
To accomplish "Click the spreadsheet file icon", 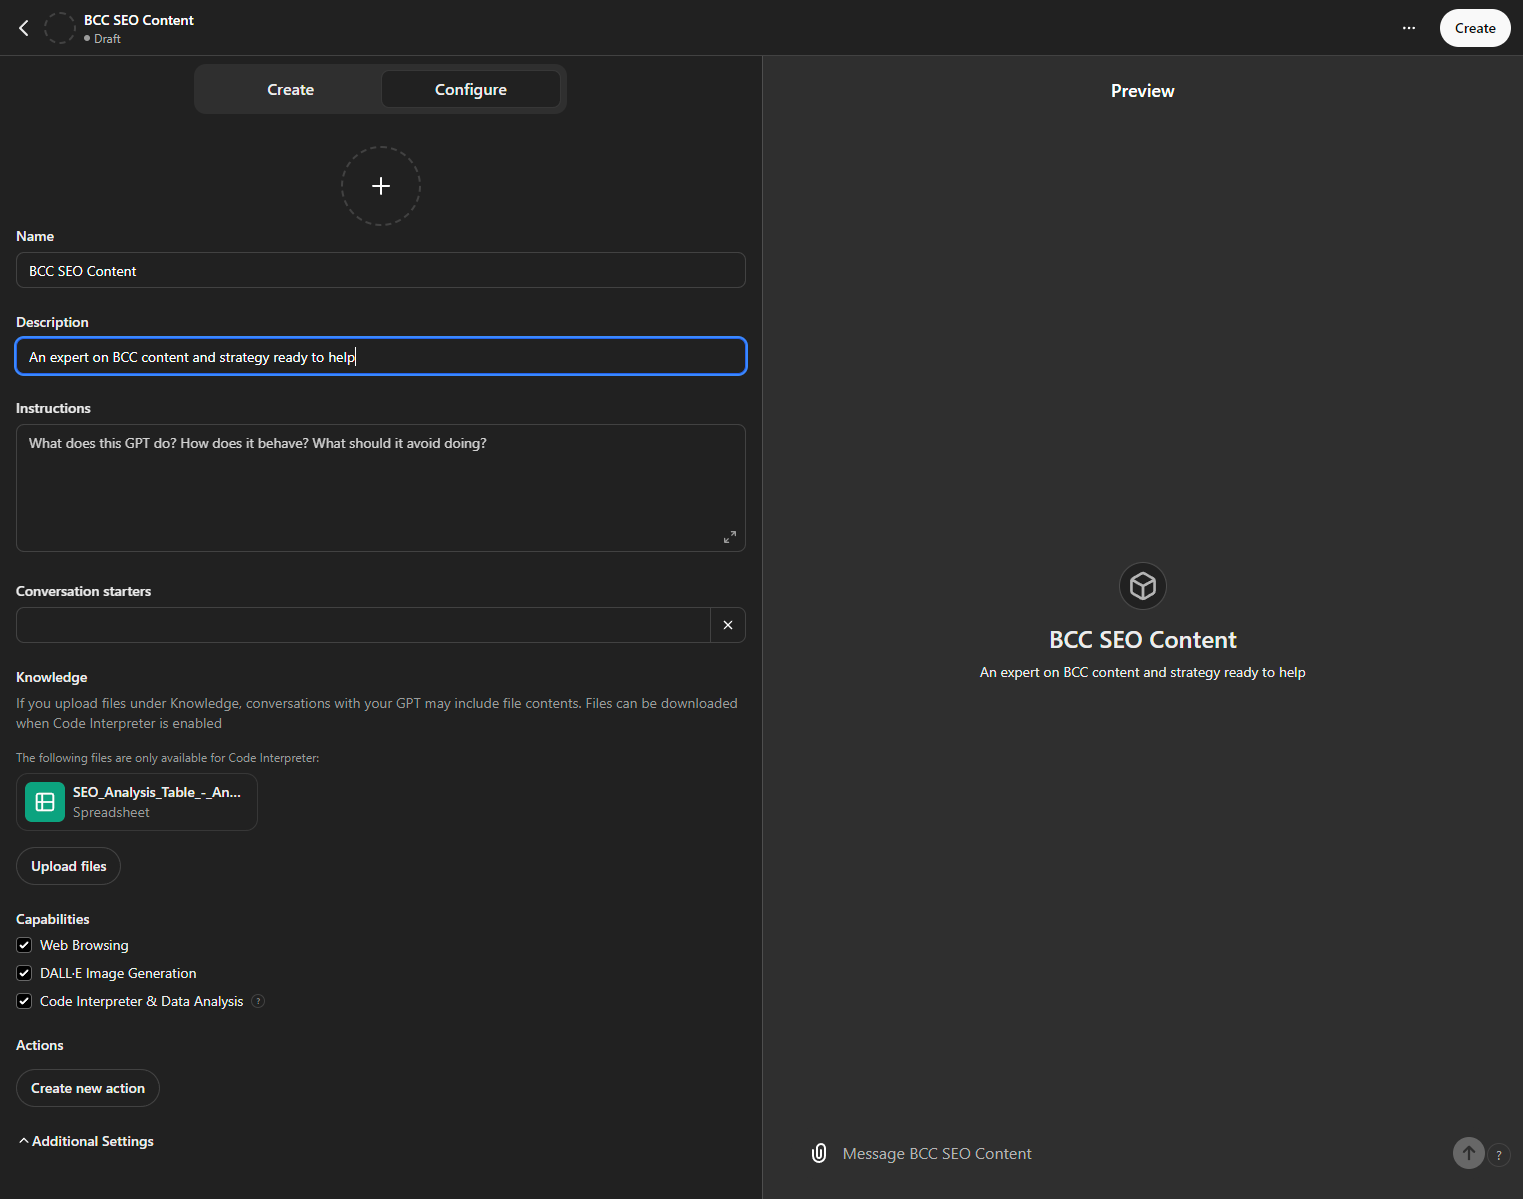I will pos(45,802).
